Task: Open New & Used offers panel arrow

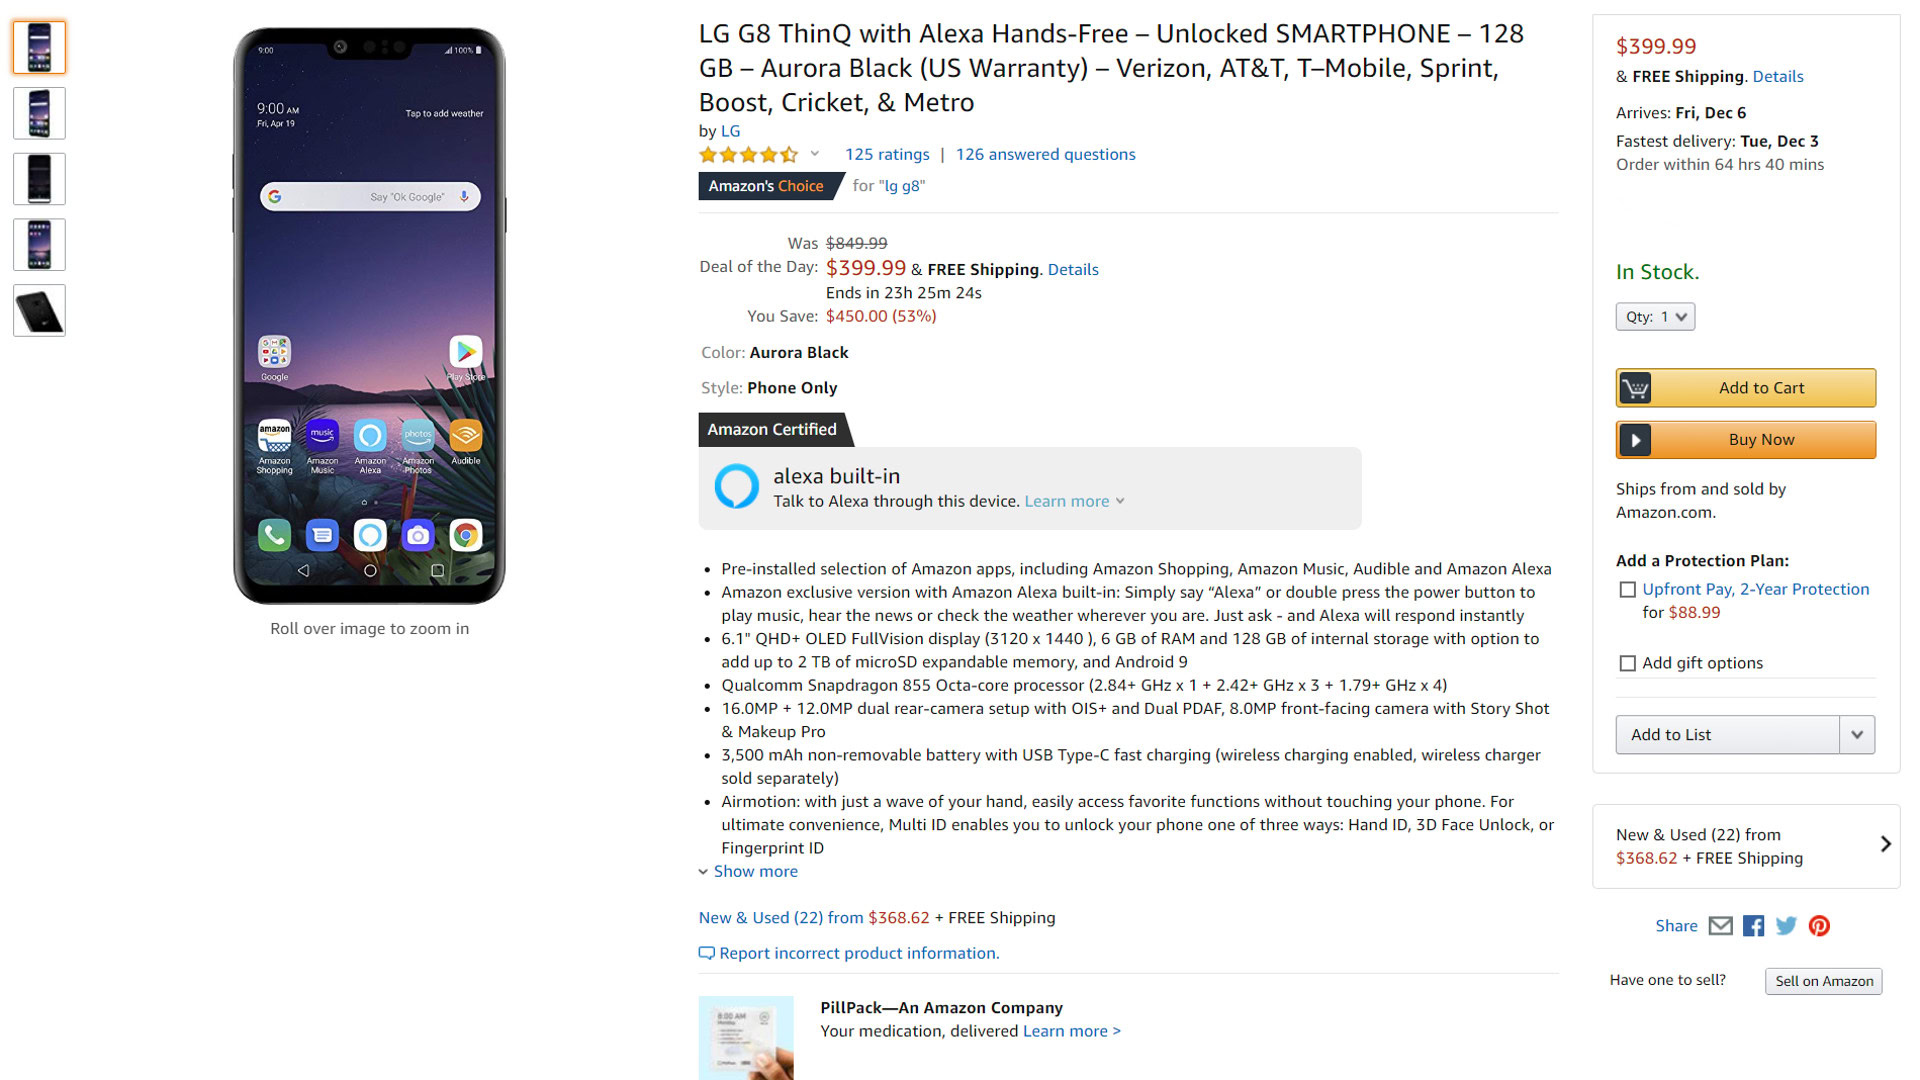Action: point(1885,845)
